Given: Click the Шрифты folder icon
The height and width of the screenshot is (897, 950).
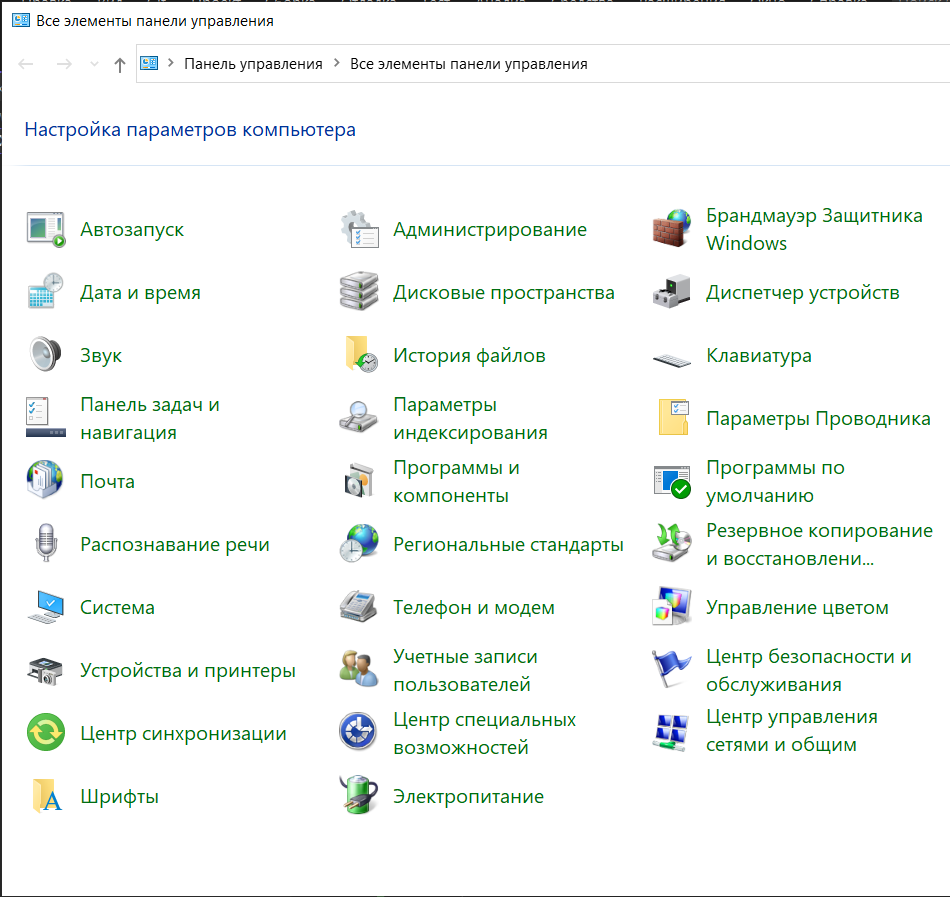Looking at the screenshot, I should pyautogui.click(x=46, y=796).
